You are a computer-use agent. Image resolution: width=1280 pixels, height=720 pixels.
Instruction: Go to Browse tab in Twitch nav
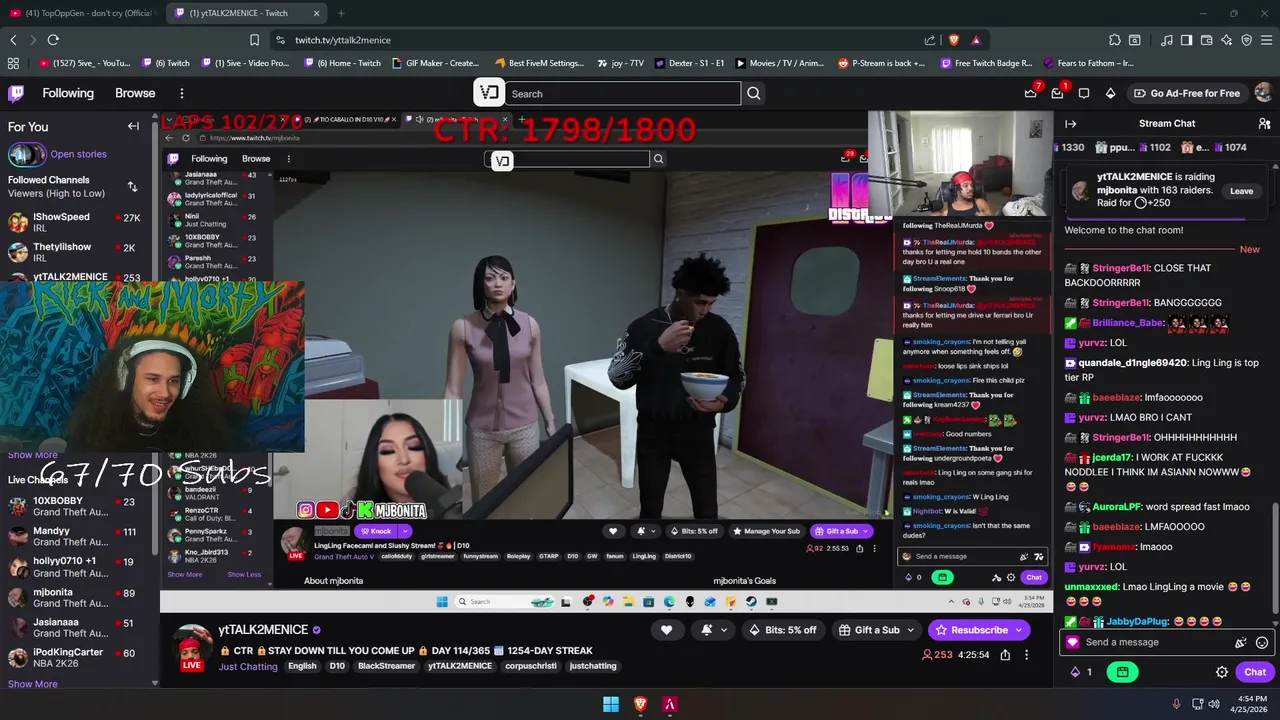click(x=135, y=93)
